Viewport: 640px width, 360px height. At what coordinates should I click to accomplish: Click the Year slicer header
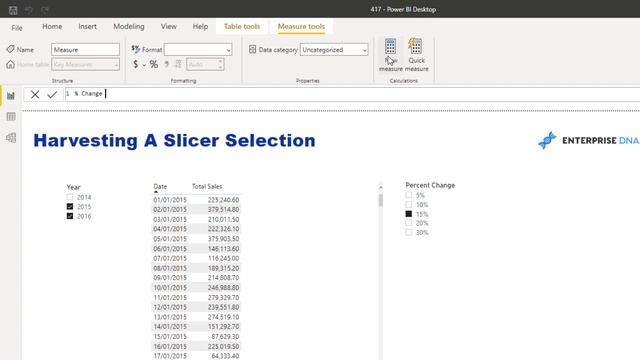73,187
